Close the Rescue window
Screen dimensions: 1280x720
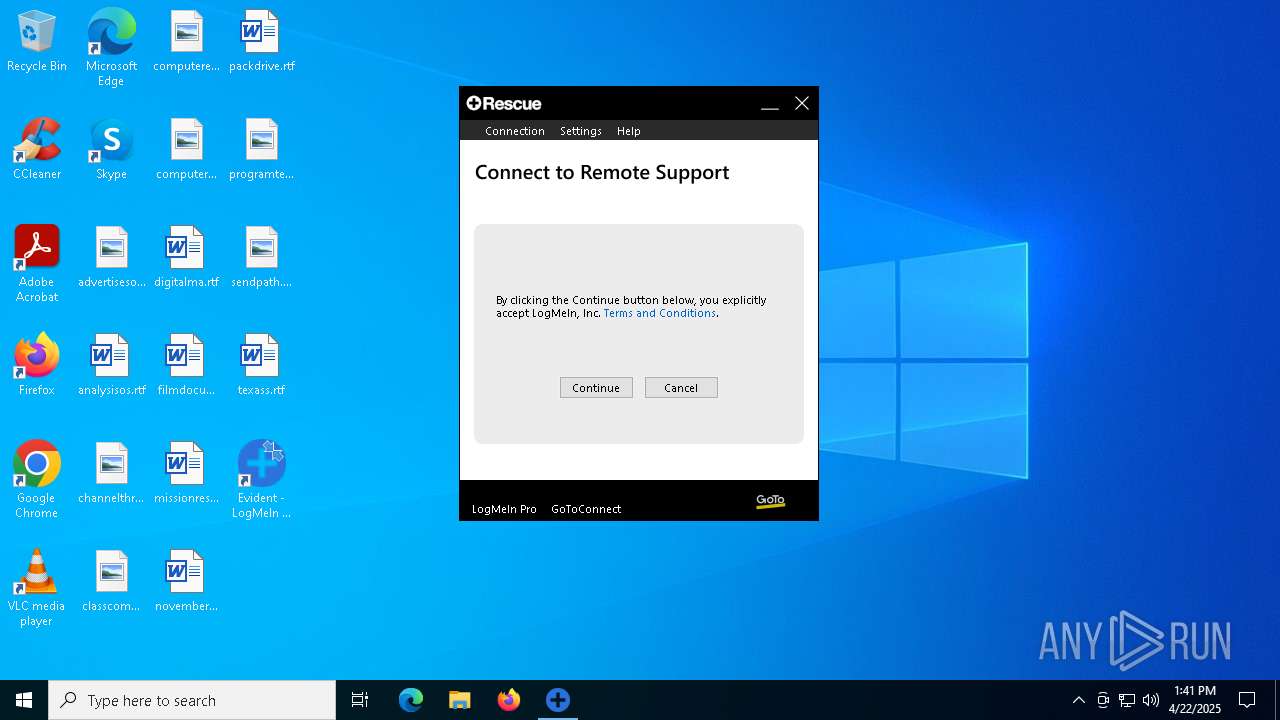802,104
